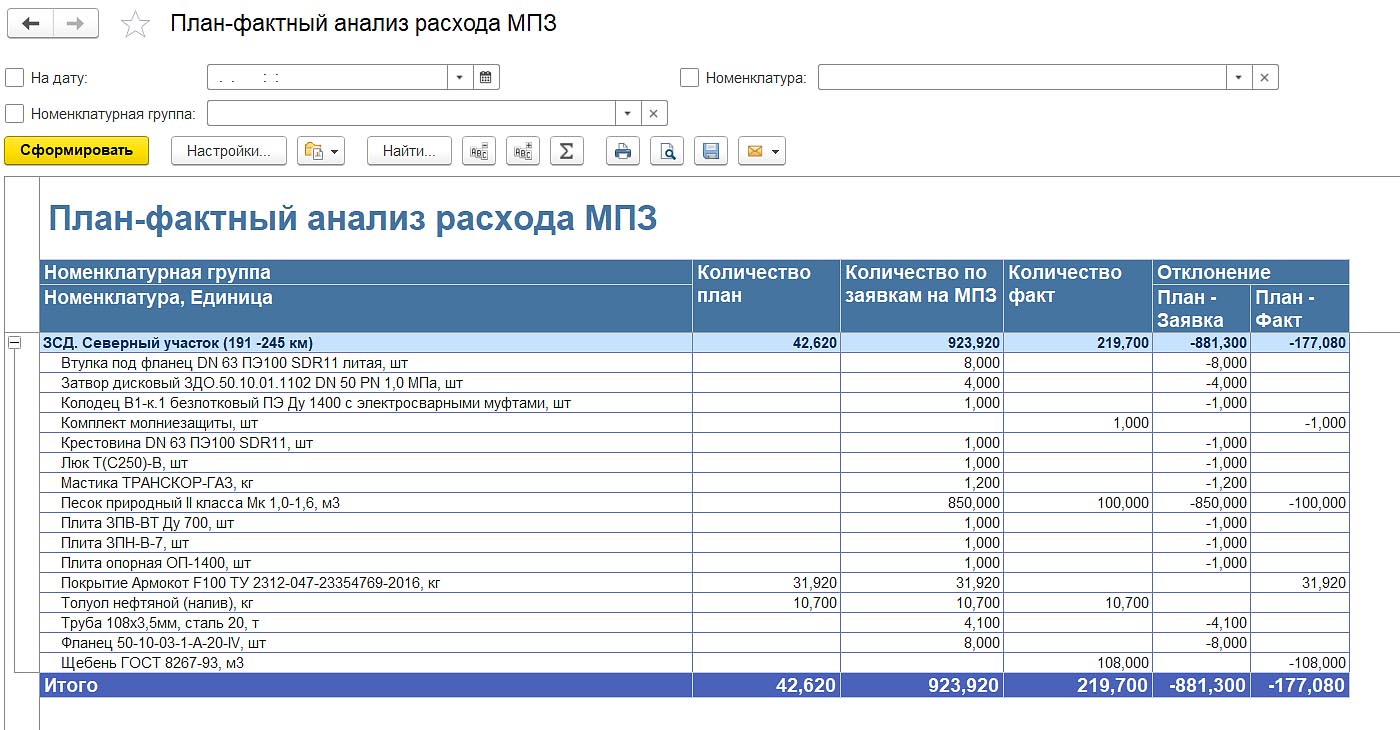The image size is (1400, 730).
Task: Click the forward navigation arrow
Action: [75, 24]
